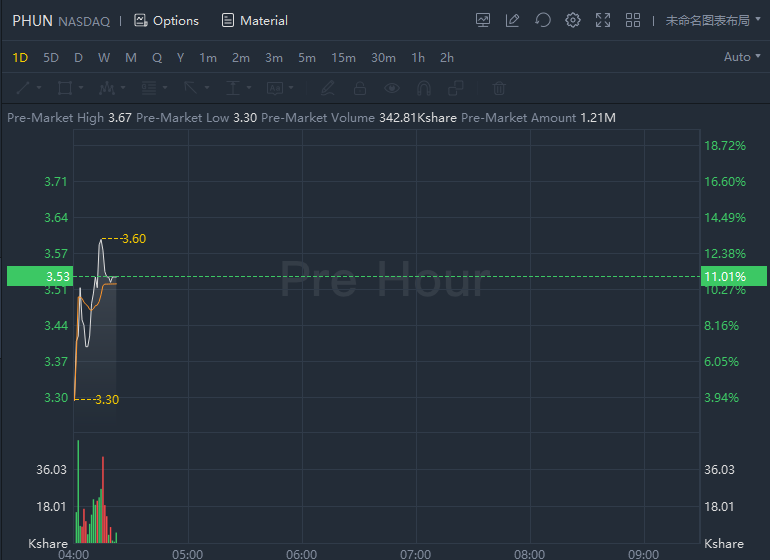Select the M monthly timeframe

(131, 58)
